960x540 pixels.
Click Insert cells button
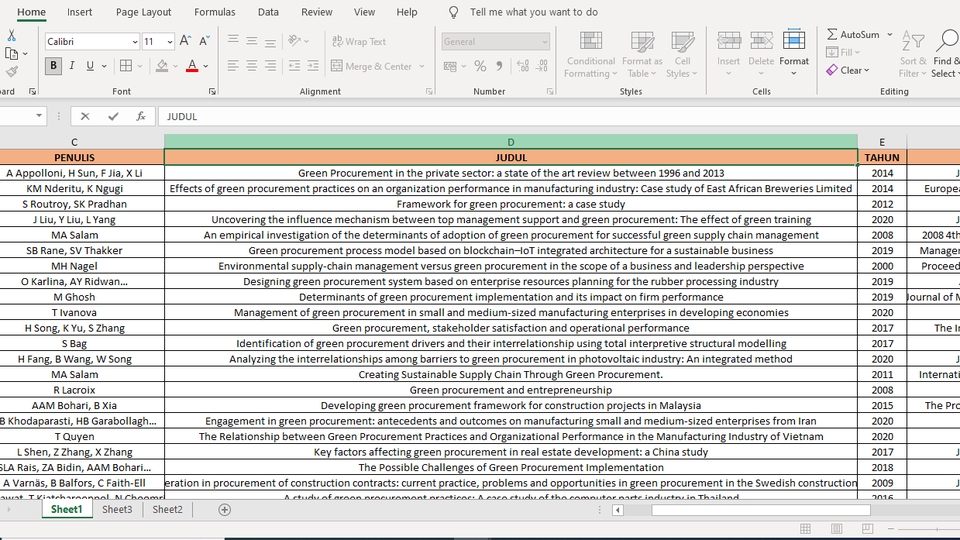click(729, 54)
